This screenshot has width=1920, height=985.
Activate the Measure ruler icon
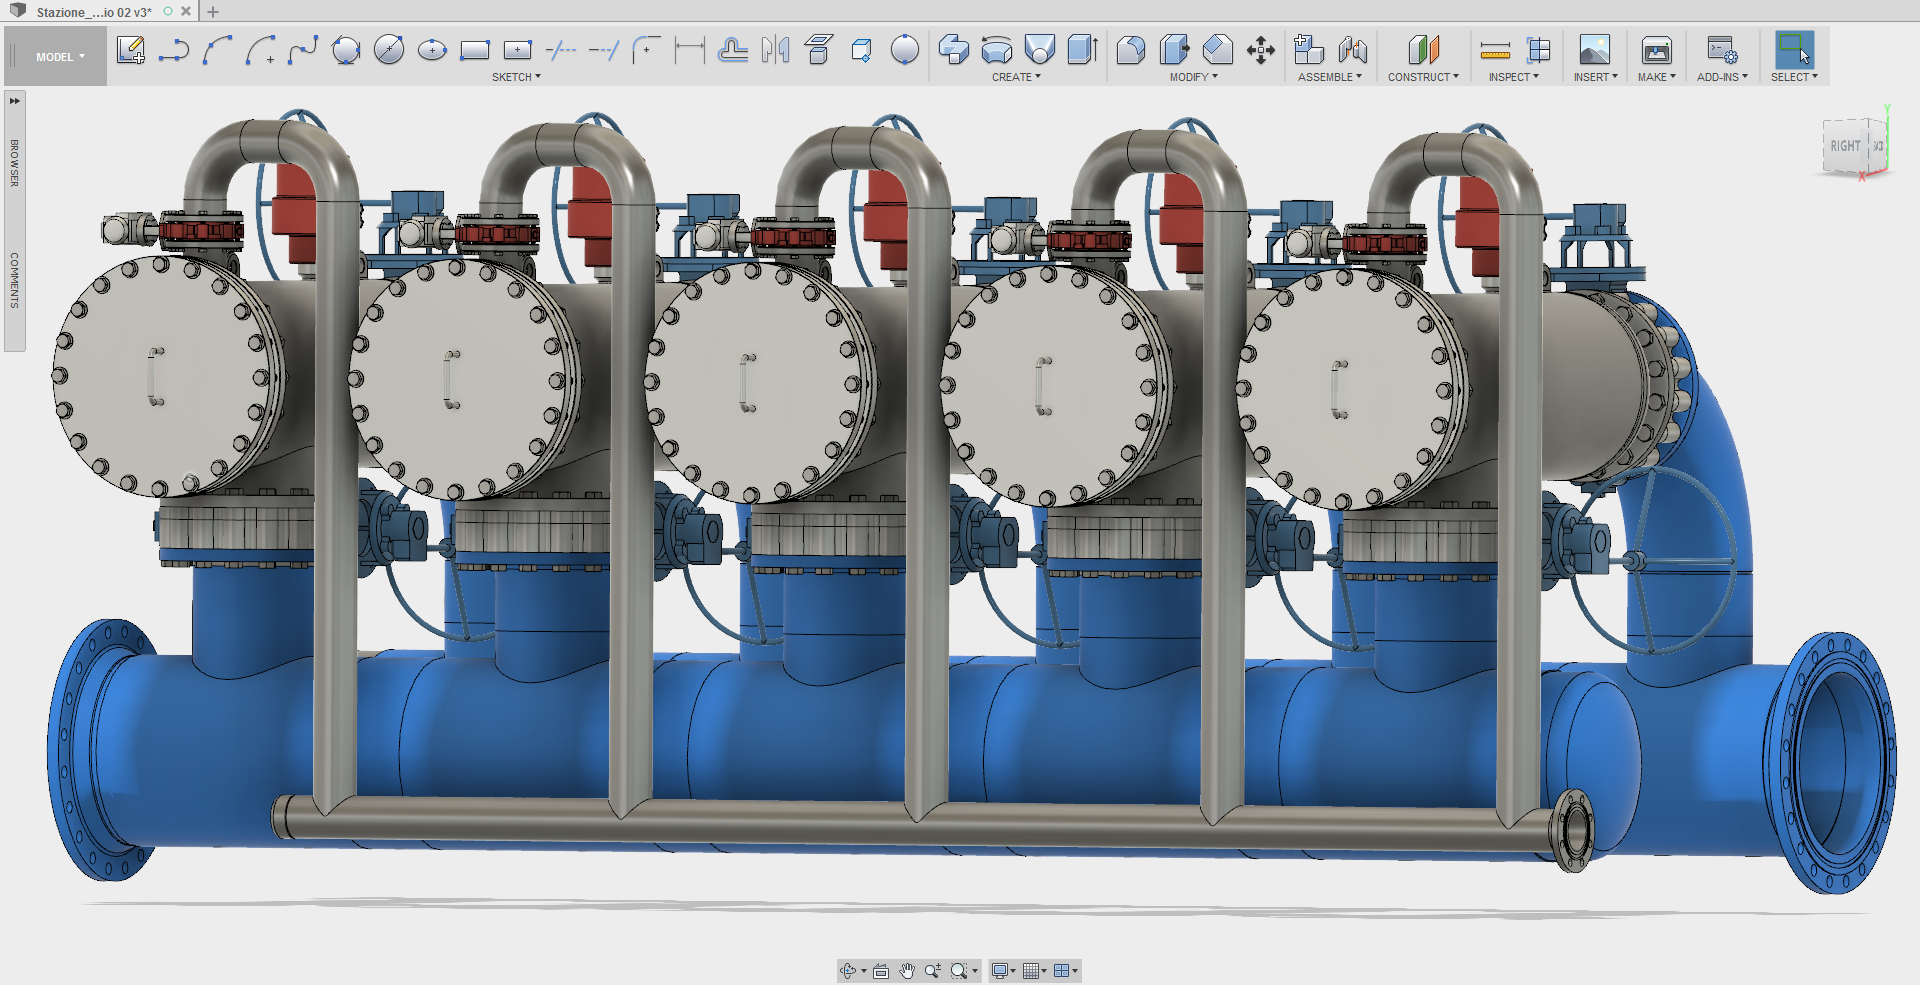click(x=1495, y=50)
